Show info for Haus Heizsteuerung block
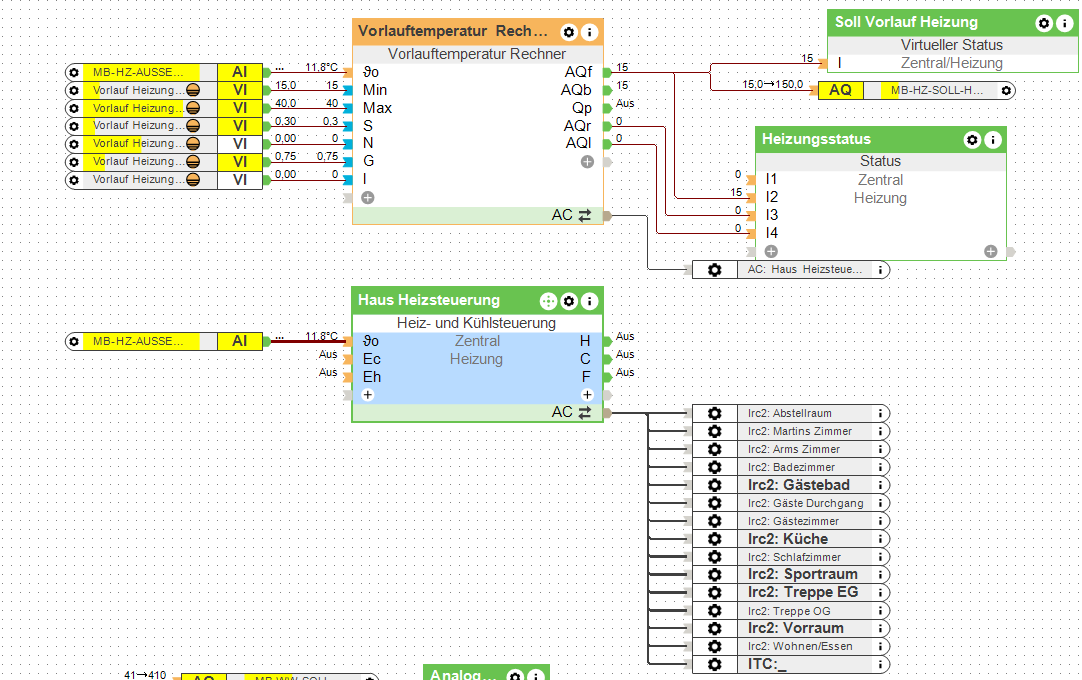The width and height of the screenshot is (1082, 680). [x=589, y=301]
